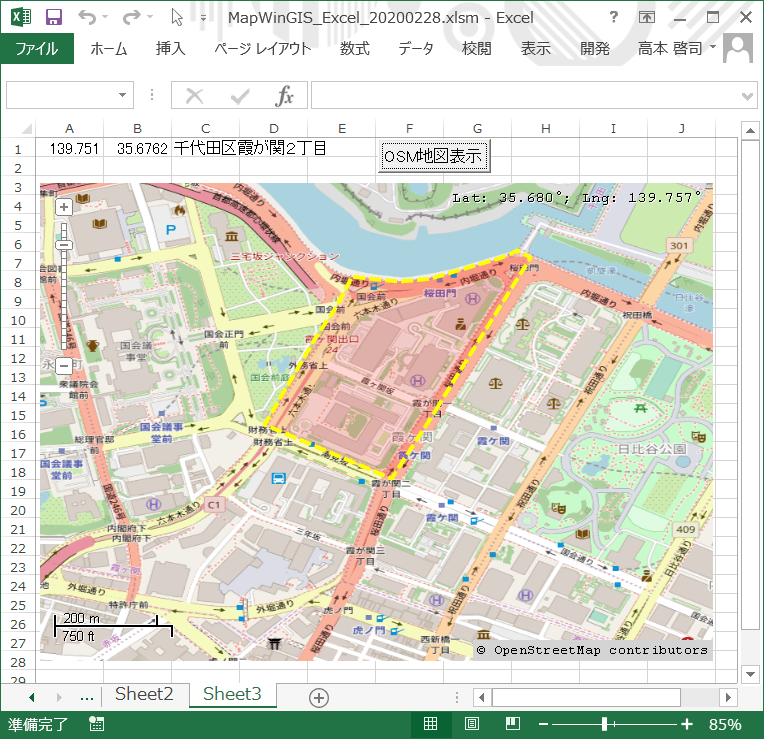
Task: Cancel formula entry with X icon
Action: pos(194,96)
